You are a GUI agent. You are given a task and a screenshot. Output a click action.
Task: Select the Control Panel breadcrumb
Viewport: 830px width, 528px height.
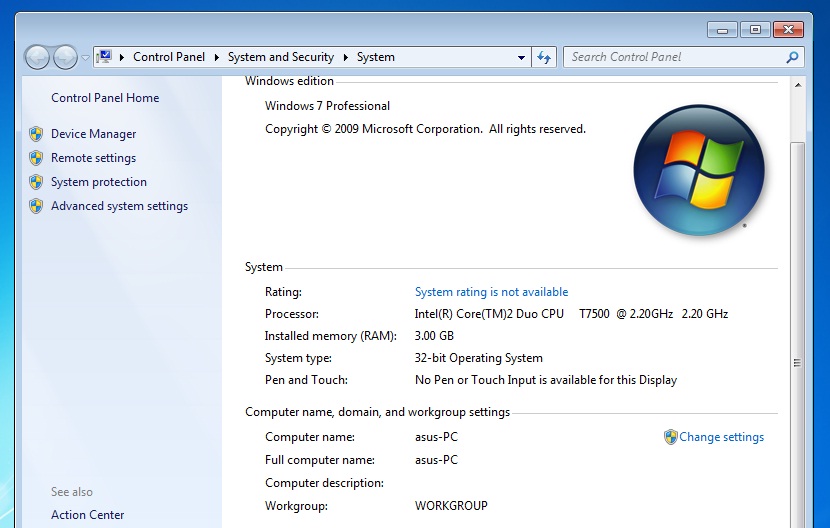click(x=168, y=57)
